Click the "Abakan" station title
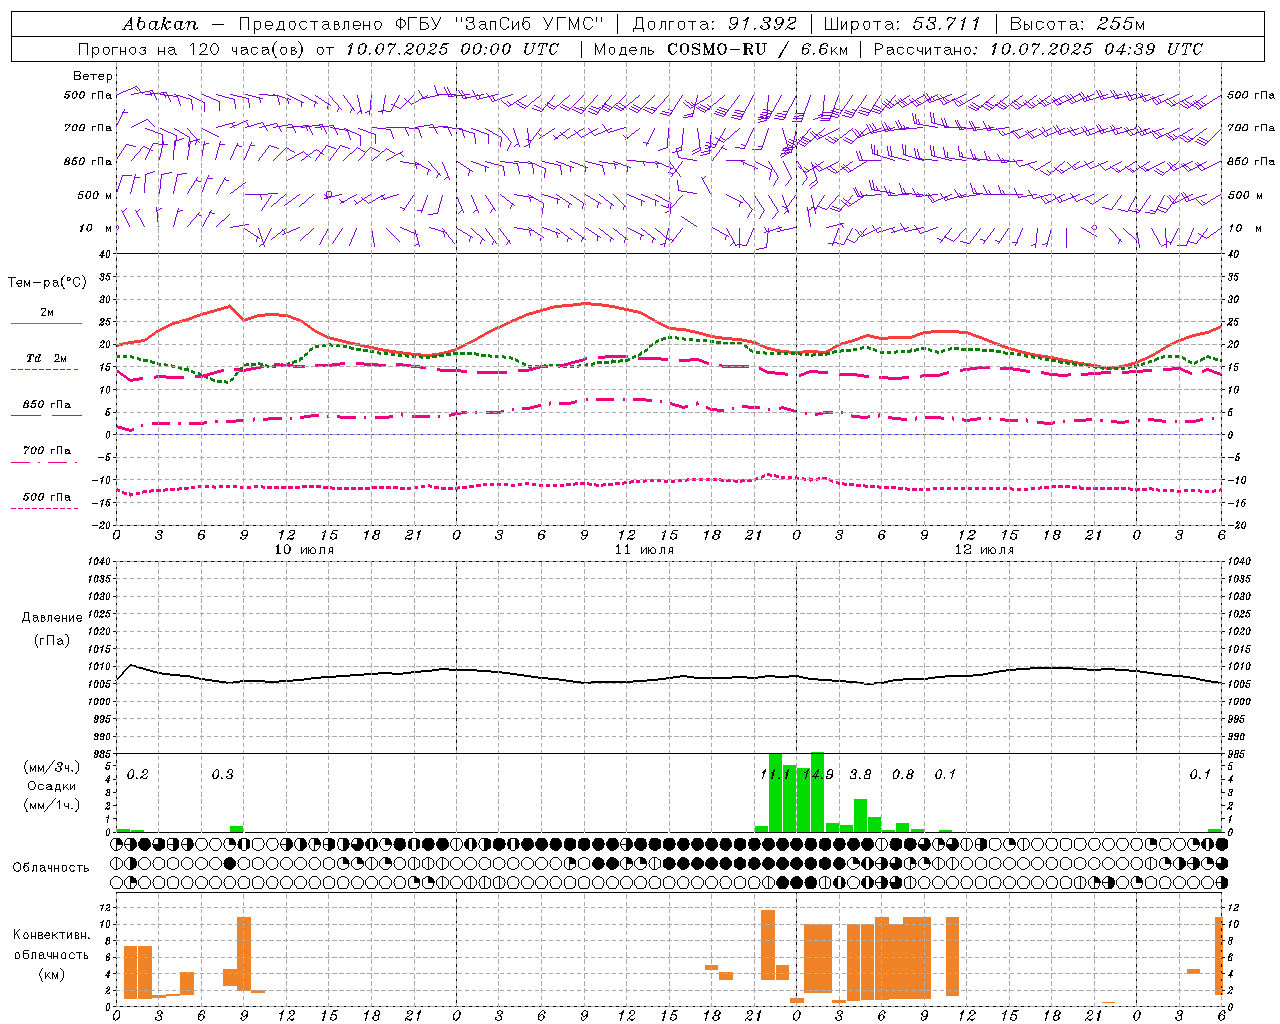Viewport: 1280px width, 1024px height. coord(160,24)
